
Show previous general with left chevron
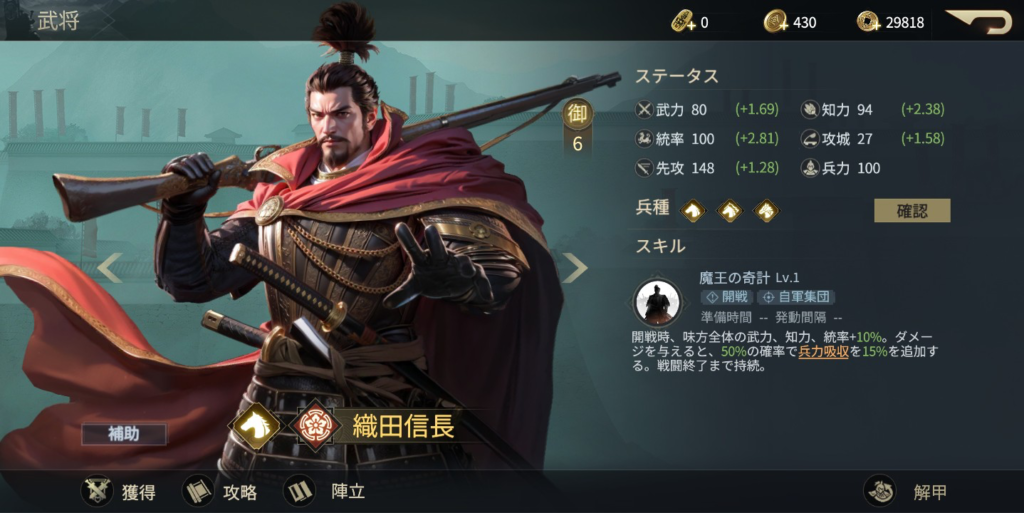110,268
